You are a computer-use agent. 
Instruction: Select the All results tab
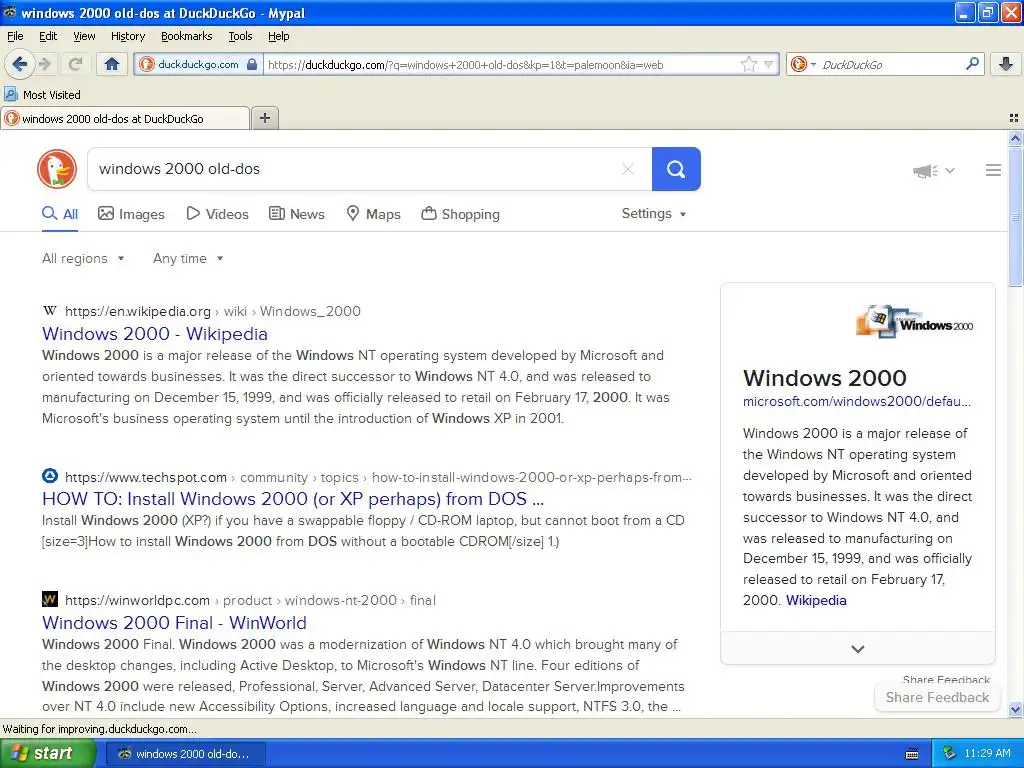[60, 214]
